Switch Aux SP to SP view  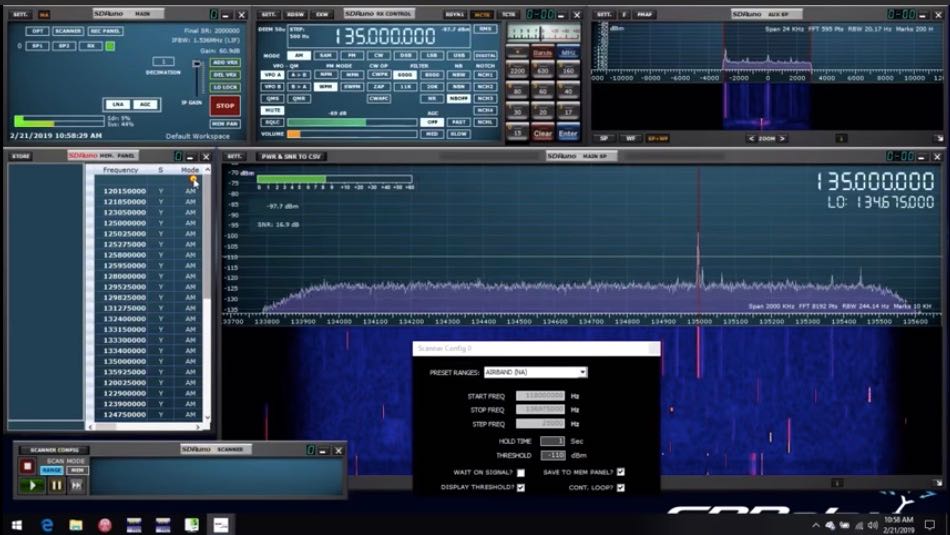click(603, 139)
